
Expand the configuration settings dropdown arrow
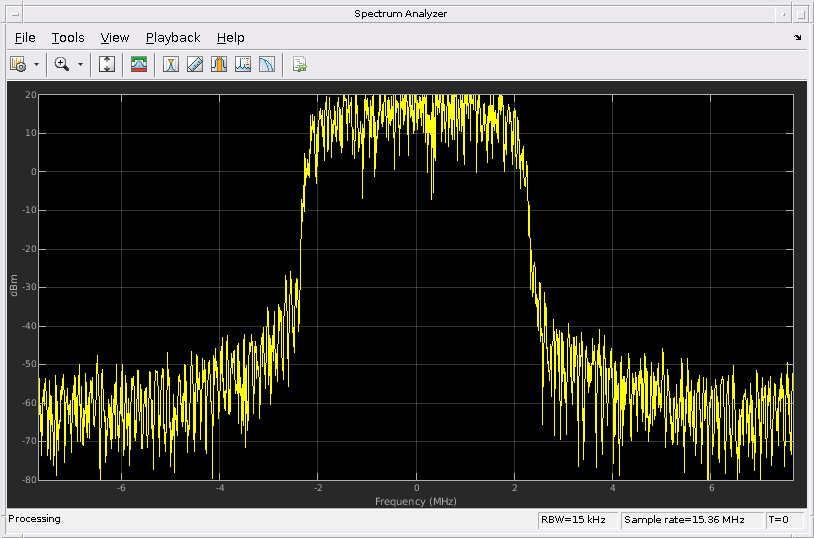[x=36, y=64]
